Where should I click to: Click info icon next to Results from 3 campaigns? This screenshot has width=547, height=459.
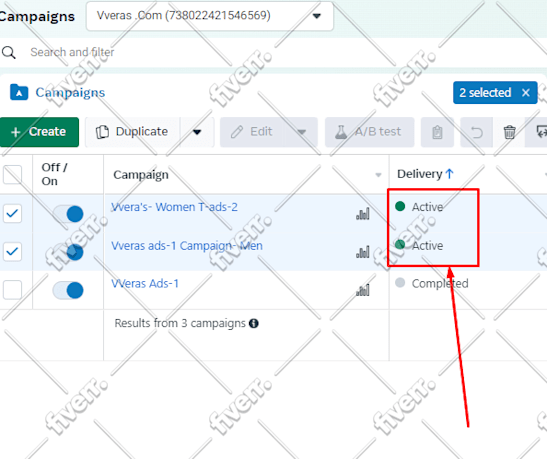(x=254, y=324)
